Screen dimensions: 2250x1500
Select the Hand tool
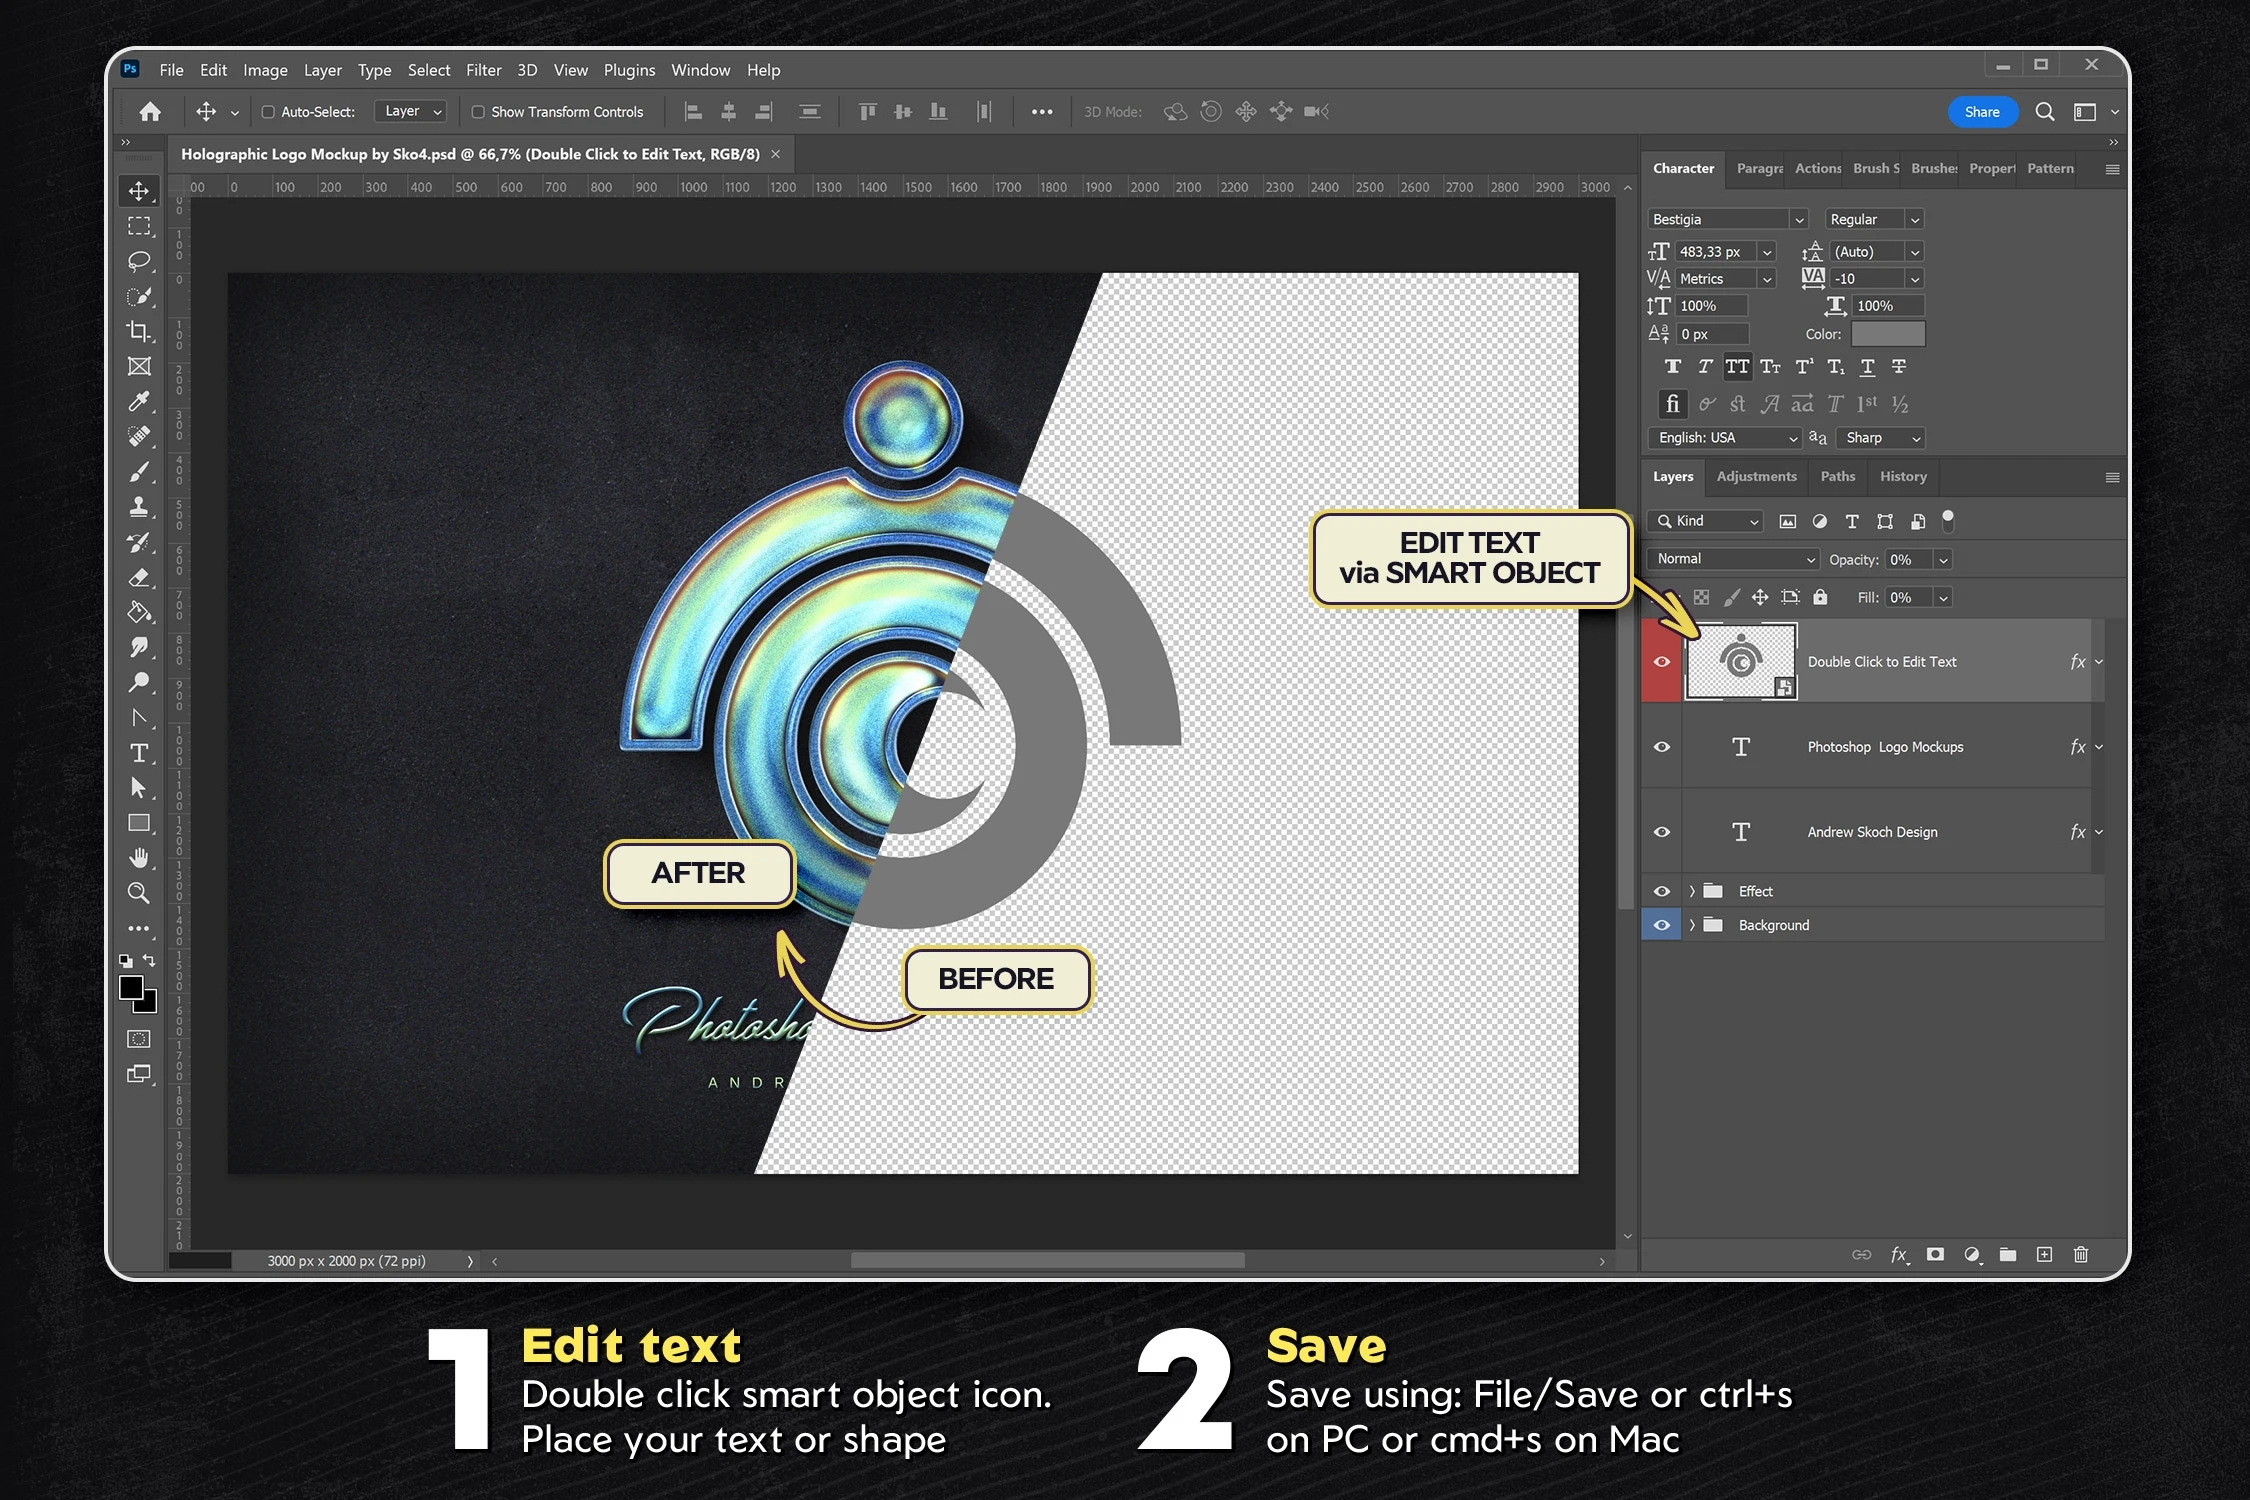click(x=139, y=858)
